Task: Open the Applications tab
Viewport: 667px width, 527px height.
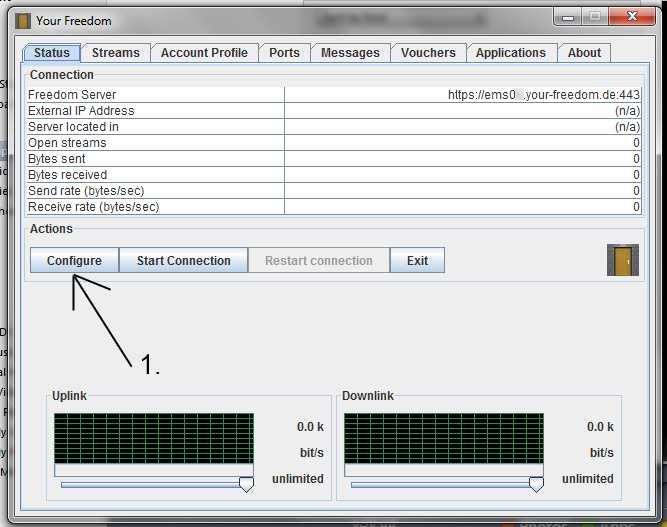Action: click(x=510, y=53)
